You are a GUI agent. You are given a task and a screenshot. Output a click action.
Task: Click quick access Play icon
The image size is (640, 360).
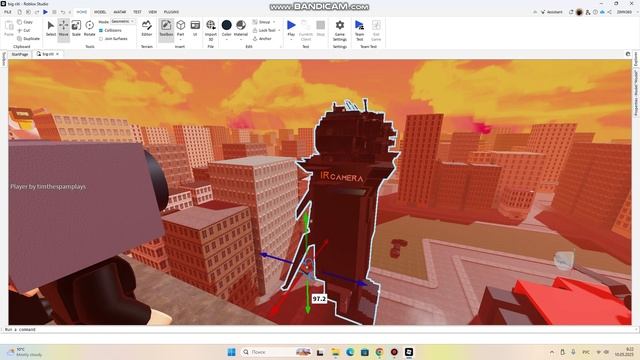[45, 12]
